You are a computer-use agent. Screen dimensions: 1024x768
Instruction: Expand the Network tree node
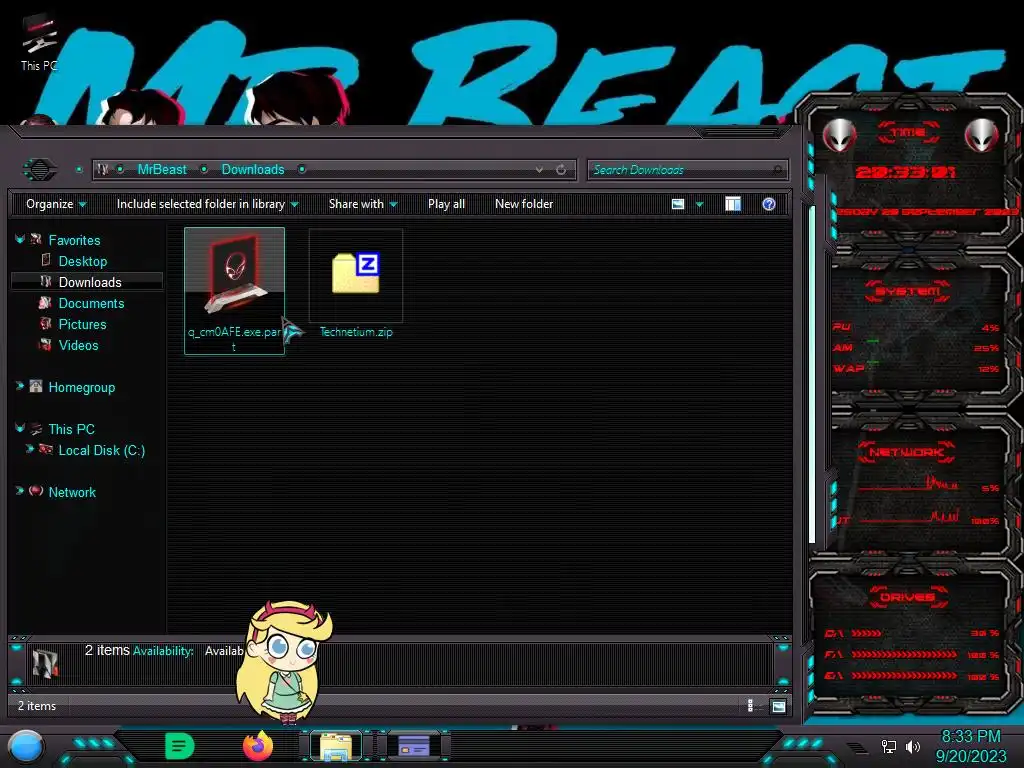[20, 490]
